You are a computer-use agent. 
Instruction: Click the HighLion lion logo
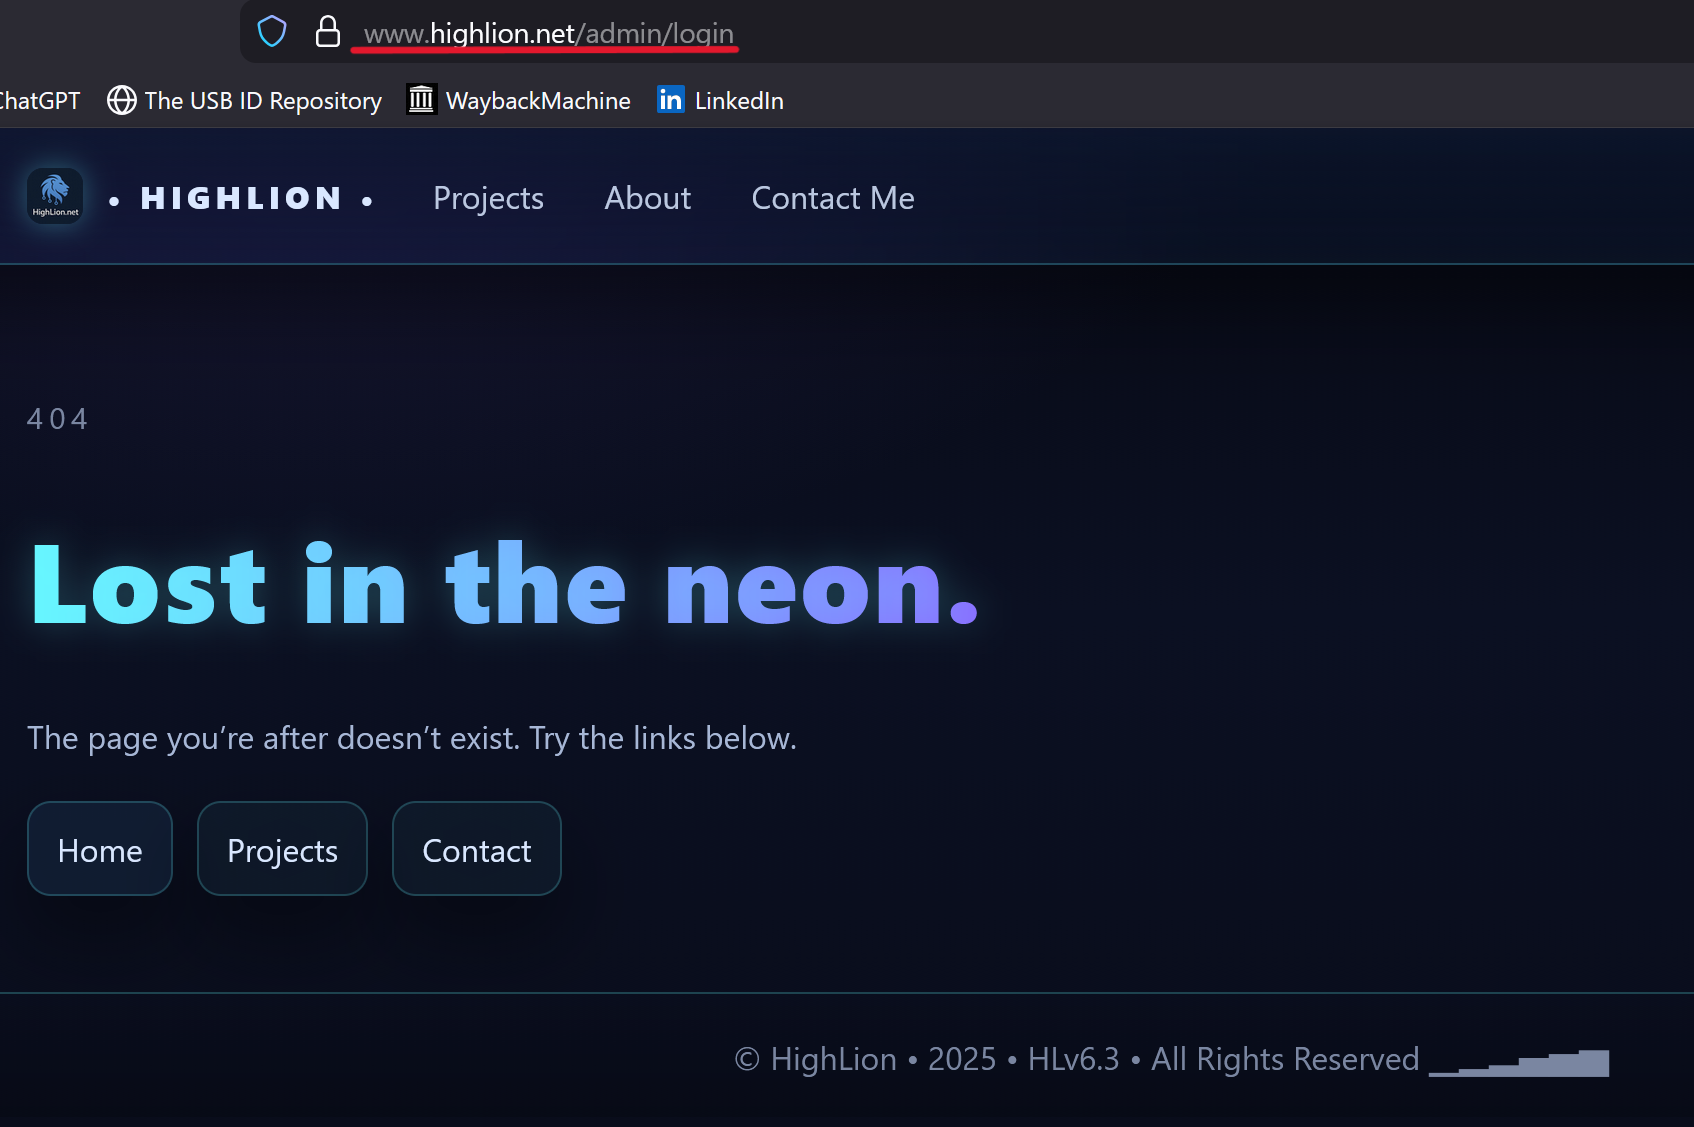click(x=55, y=196)
